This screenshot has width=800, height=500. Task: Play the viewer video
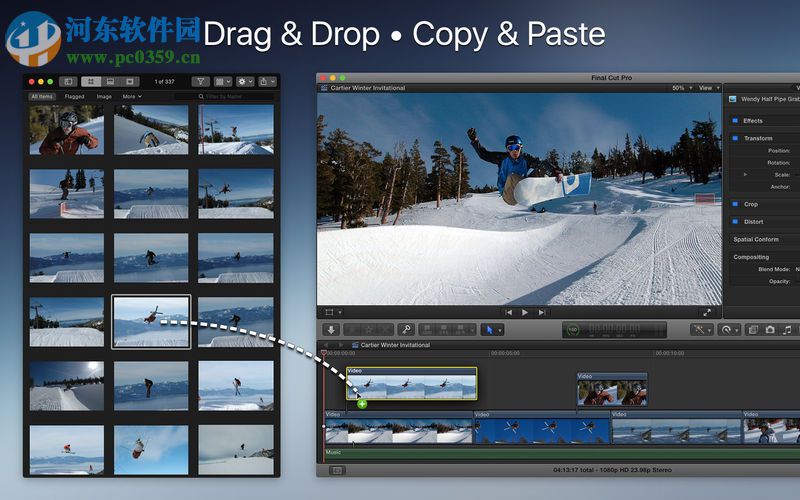(524, 312)
